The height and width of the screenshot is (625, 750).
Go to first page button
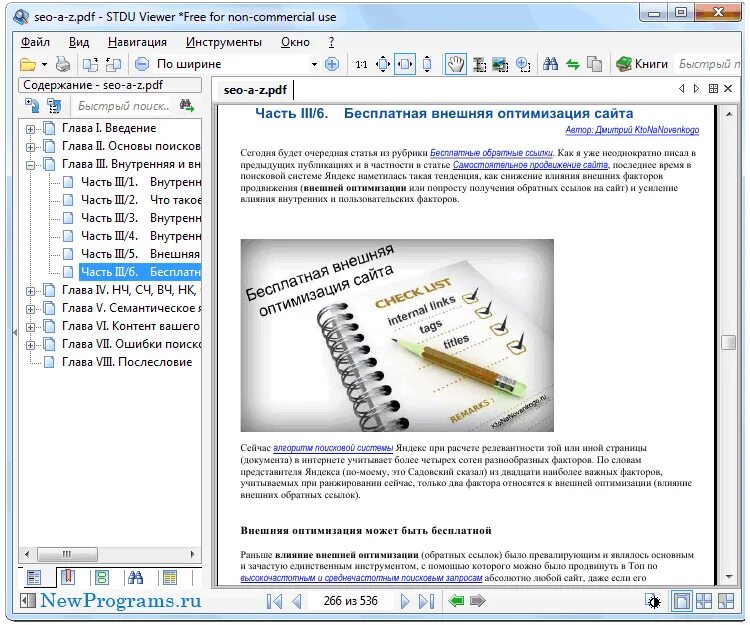(x=274, y=601)
